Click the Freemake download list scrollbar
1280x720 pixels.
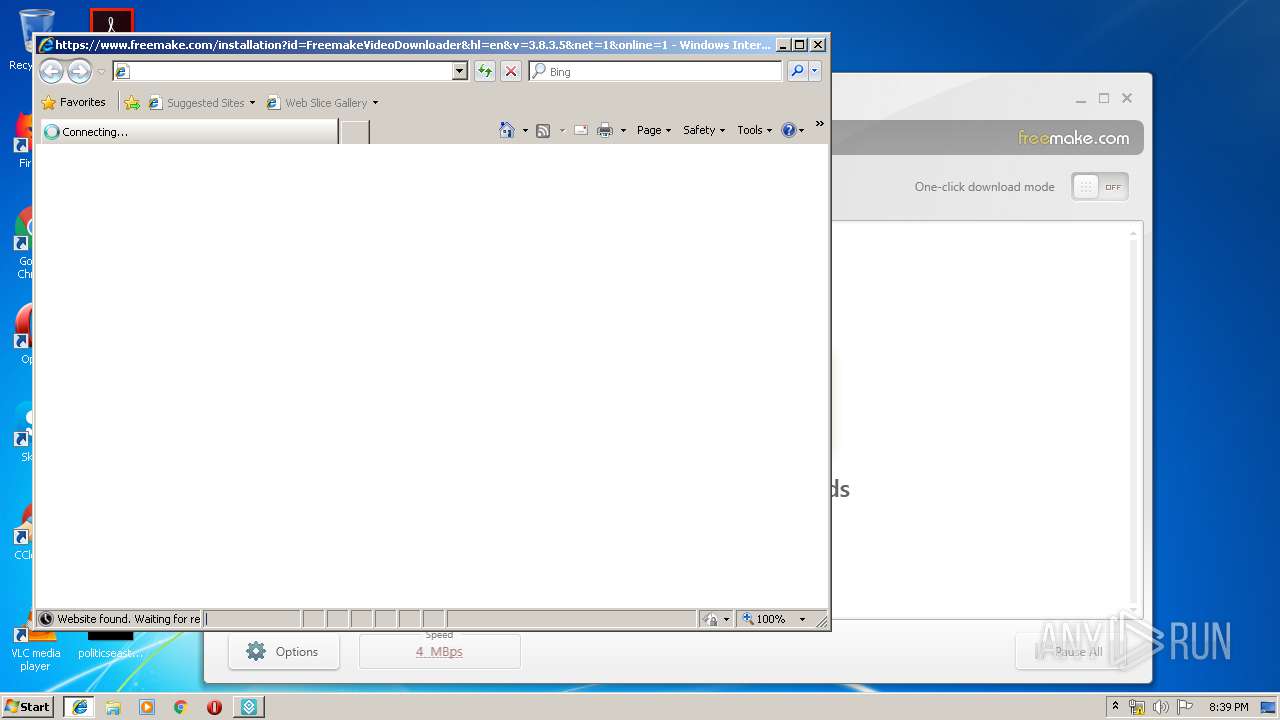(x=1133, y=420)
